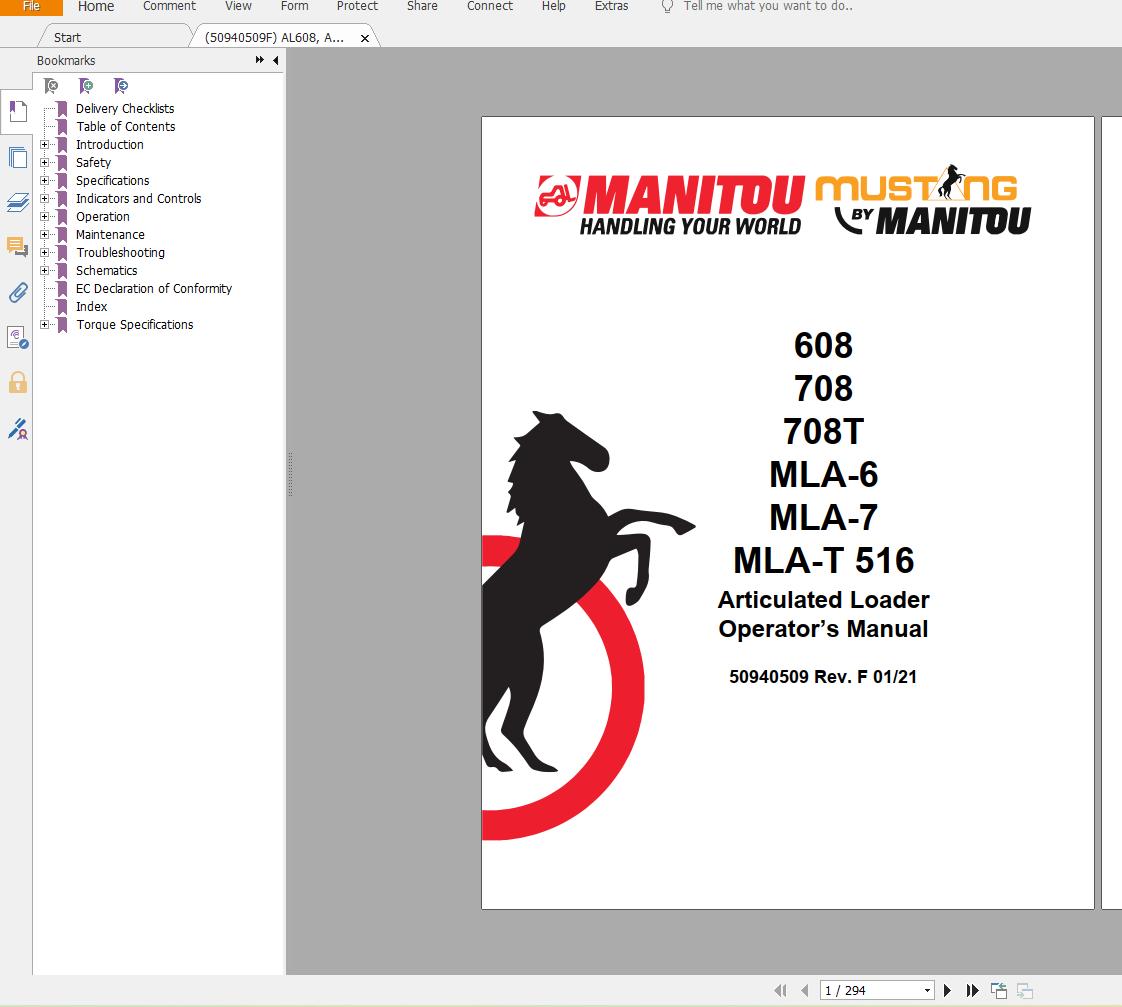Expand the Troubleshooting bookmark
Screen dimensions: 1122x1007
(44, 253)
